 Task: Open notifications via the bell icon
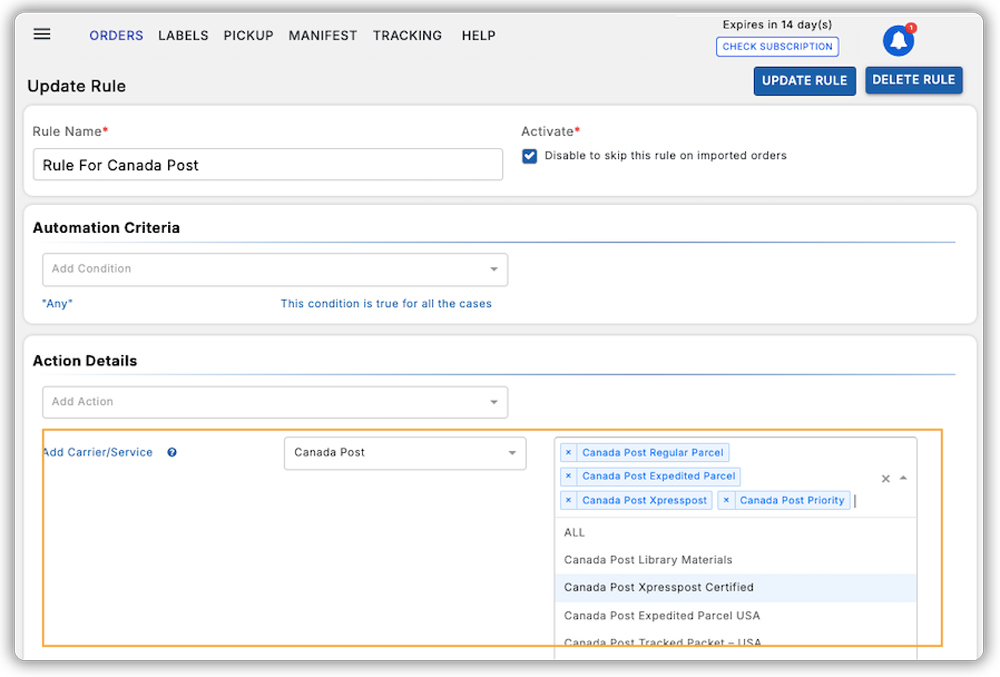click(x=897, y=39)
